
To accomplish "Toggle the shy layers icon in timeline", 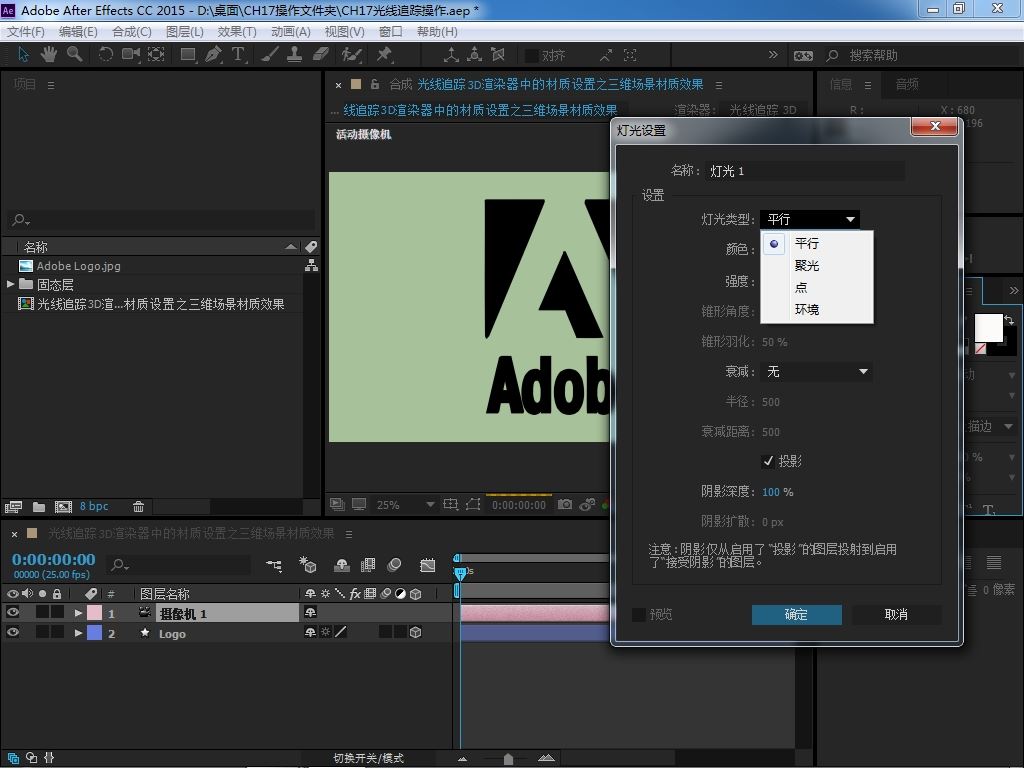I will click(342, 566).
